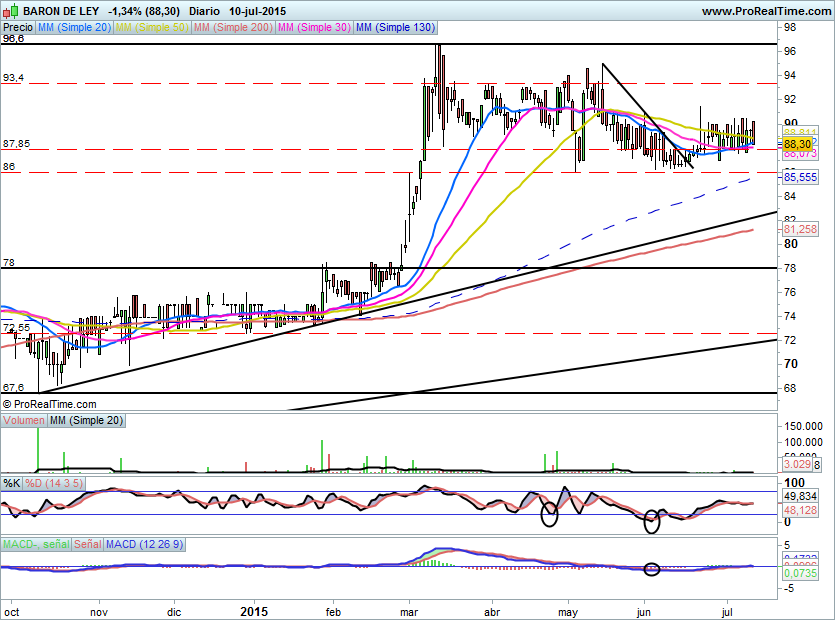Click the circled stochastic dip near May

549,514
